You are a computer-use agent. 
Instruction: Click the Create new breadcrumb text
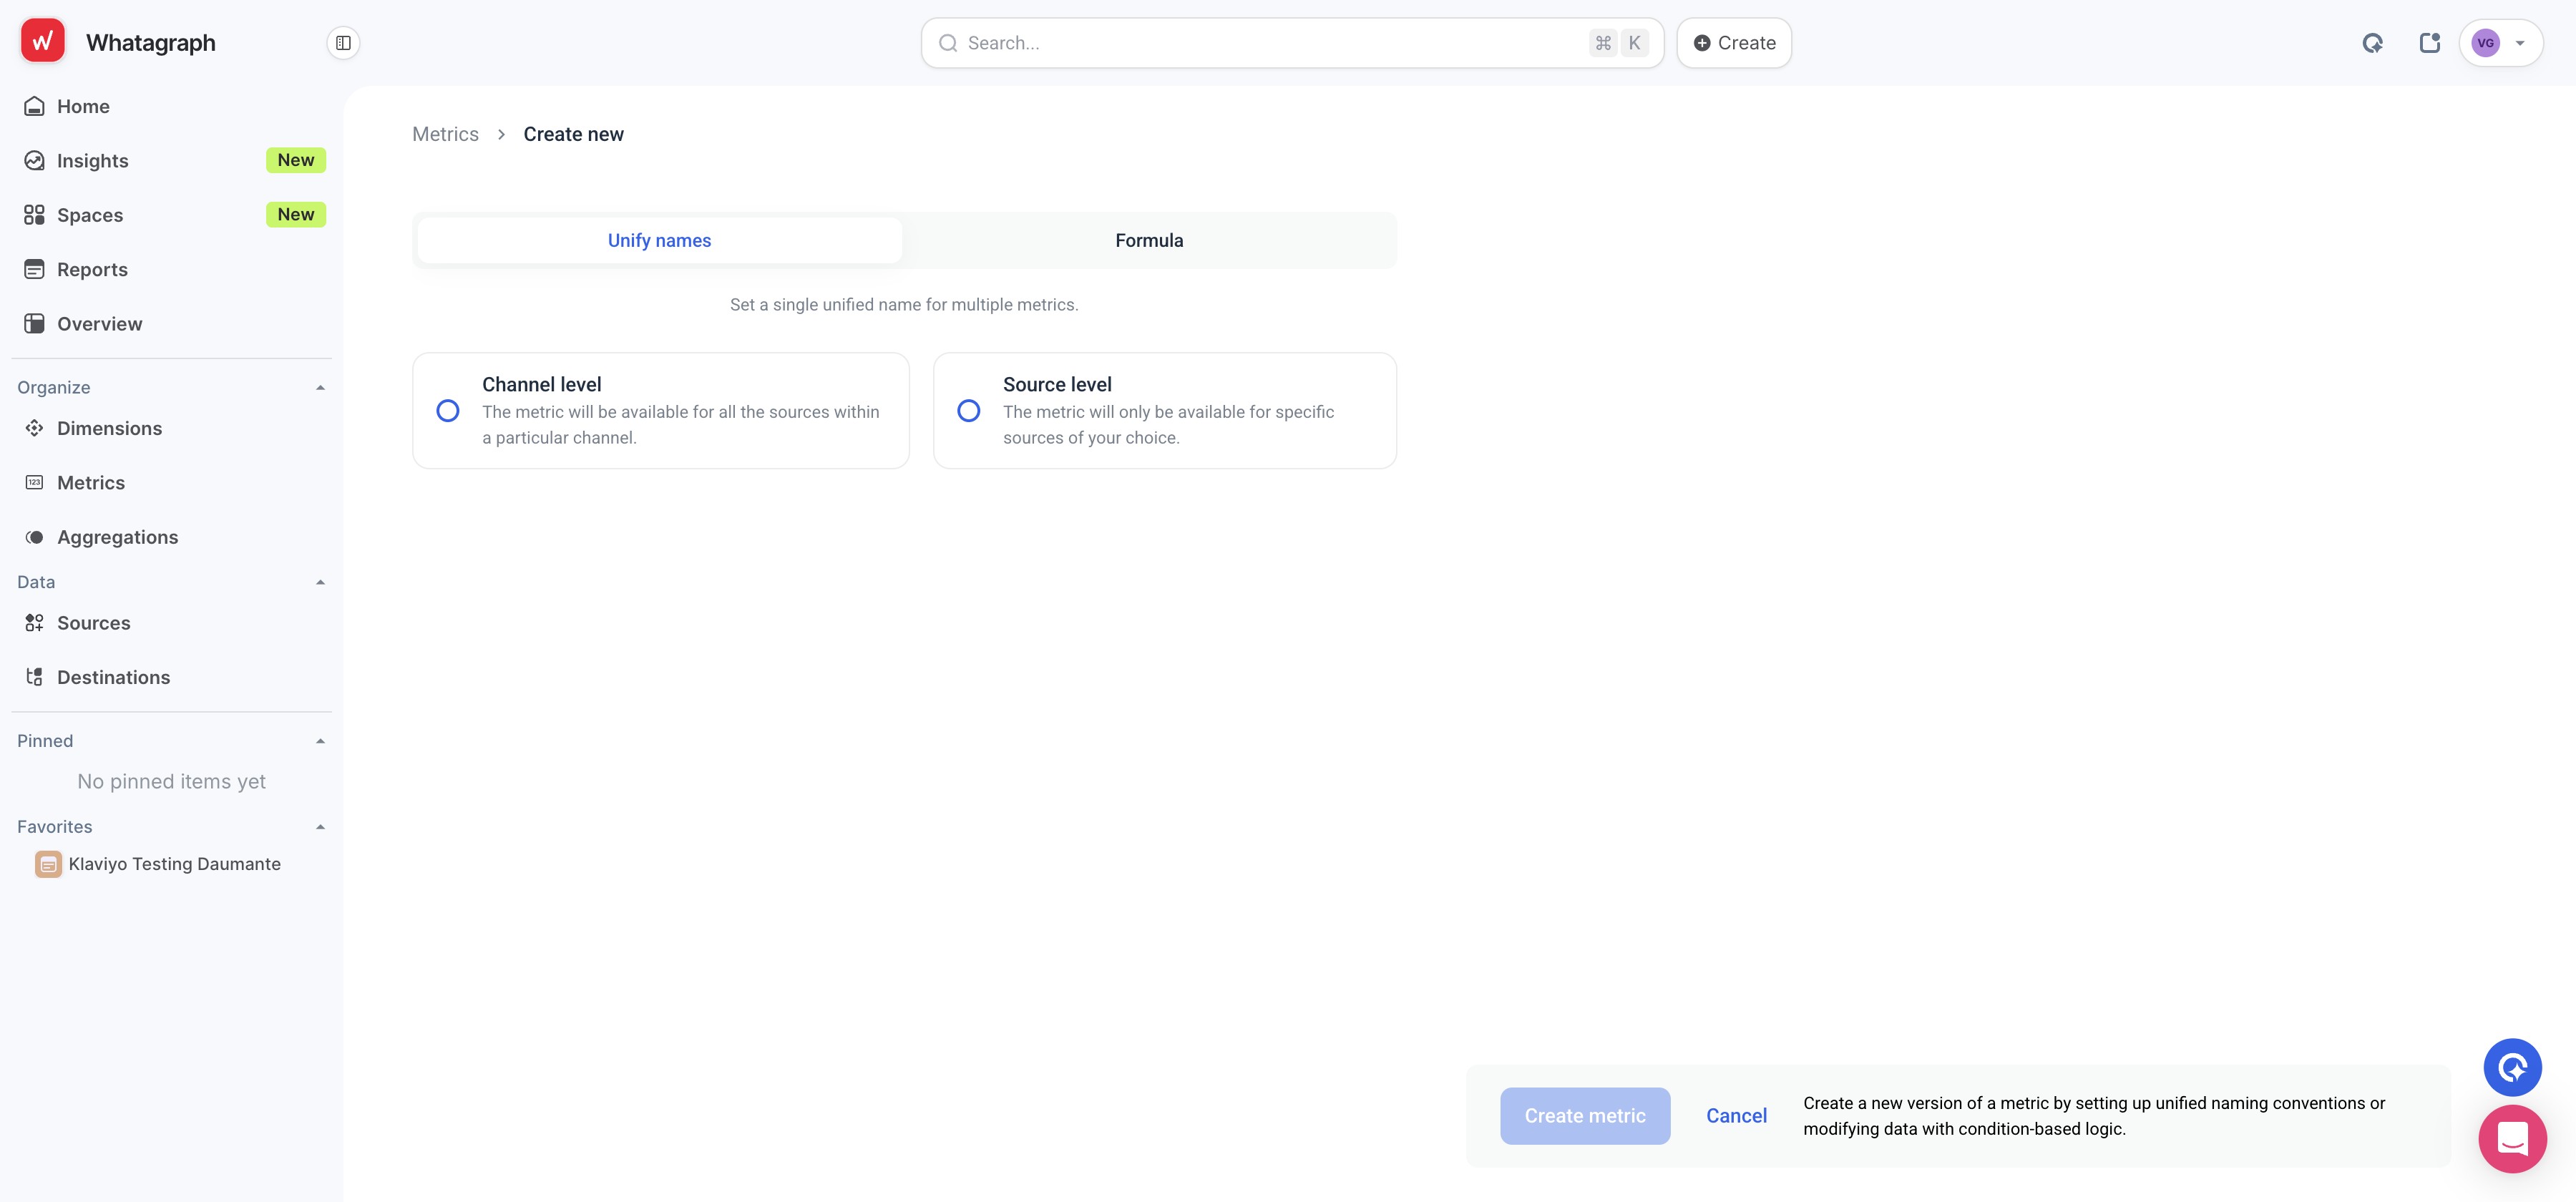(573, 134)
